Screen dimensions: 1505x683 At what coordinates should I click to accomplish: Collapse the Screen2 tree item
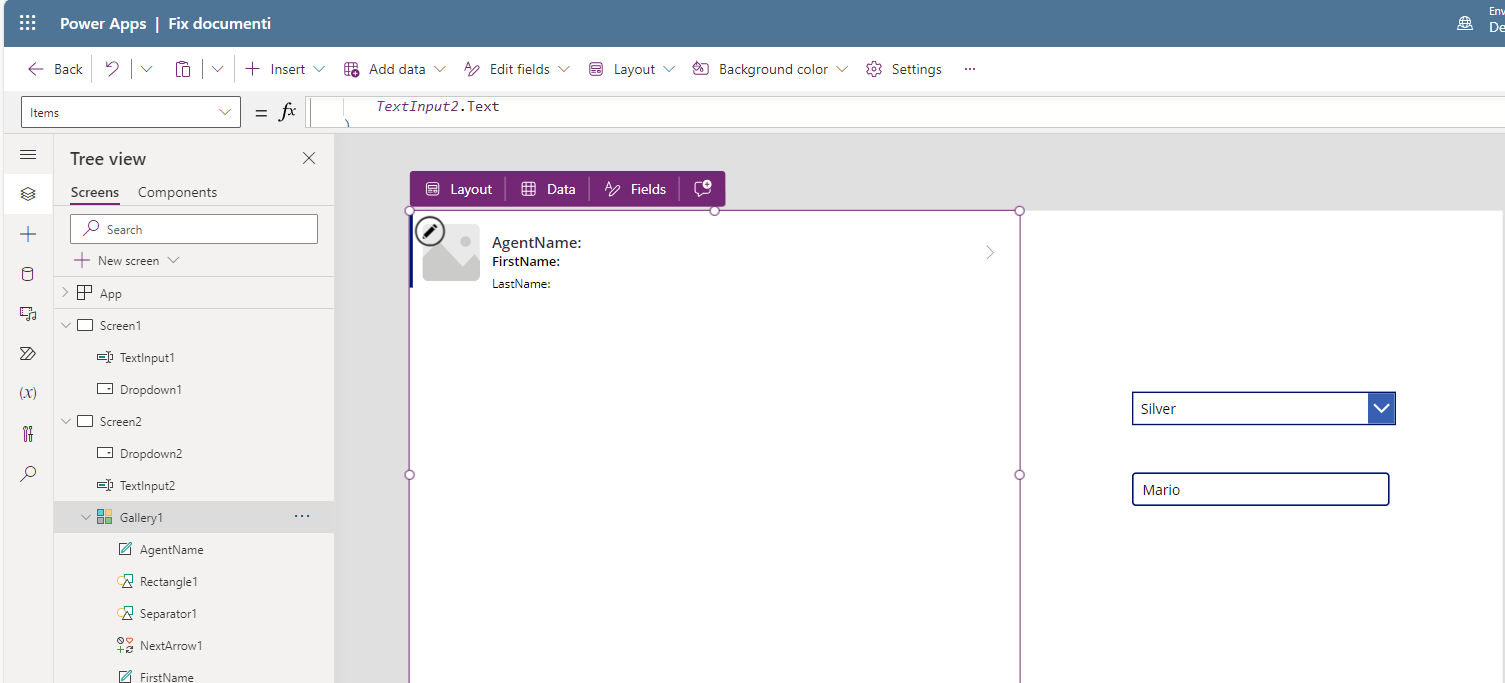point(66,421)
